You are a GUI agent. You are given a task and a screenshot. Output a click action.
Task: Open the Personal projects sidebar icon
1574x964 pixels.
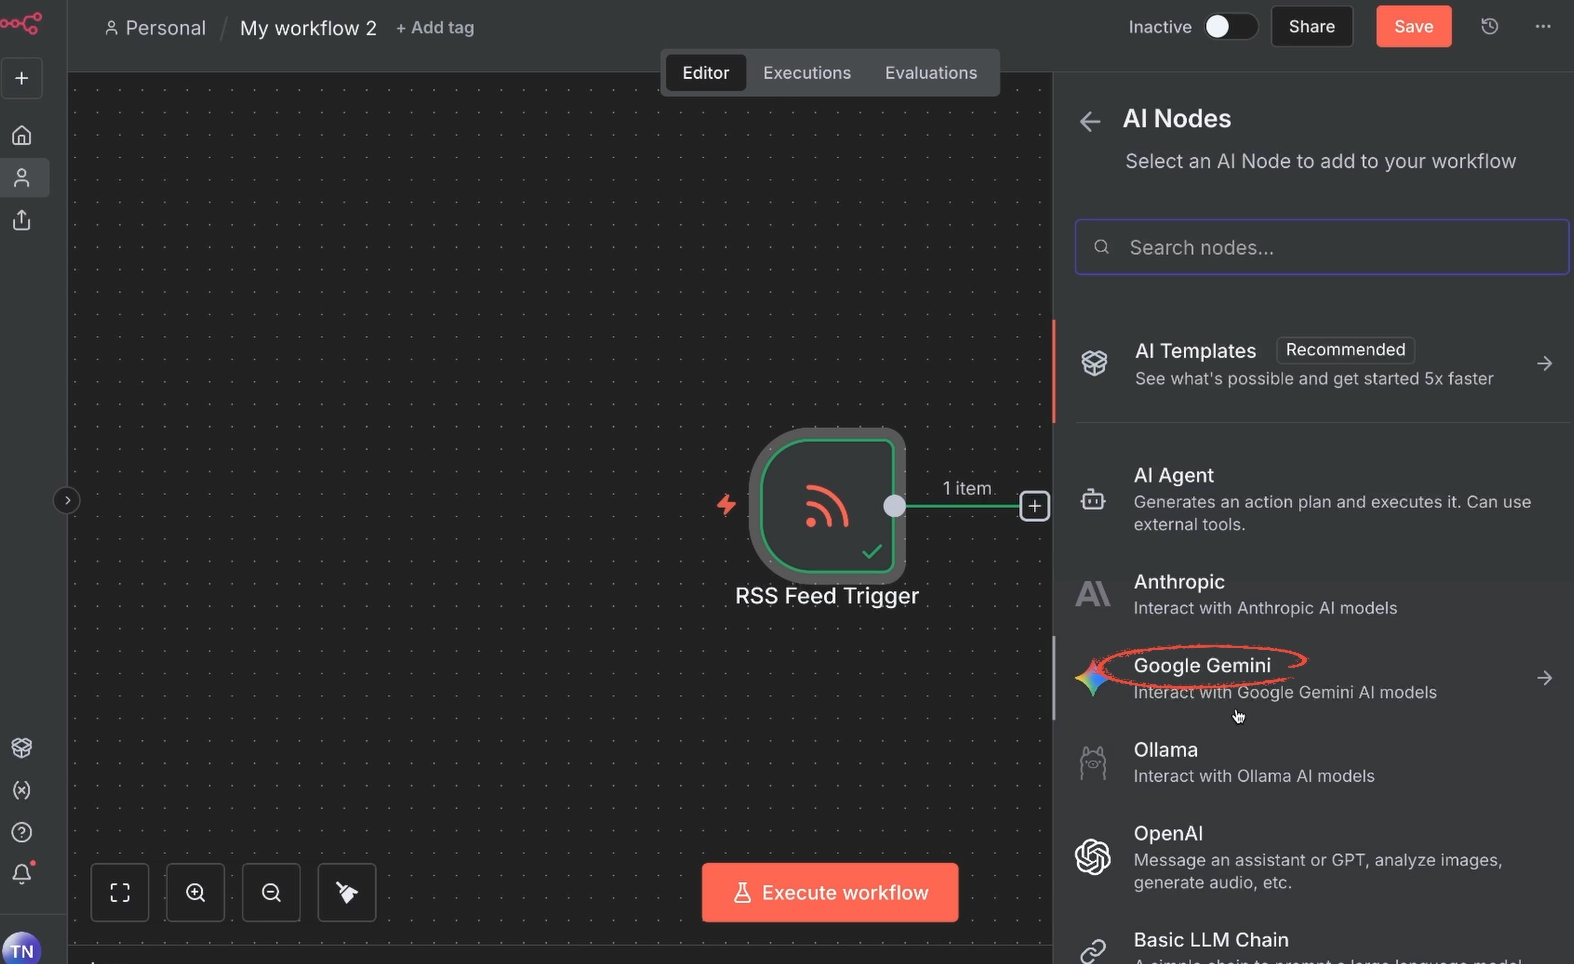click(21, 178)
